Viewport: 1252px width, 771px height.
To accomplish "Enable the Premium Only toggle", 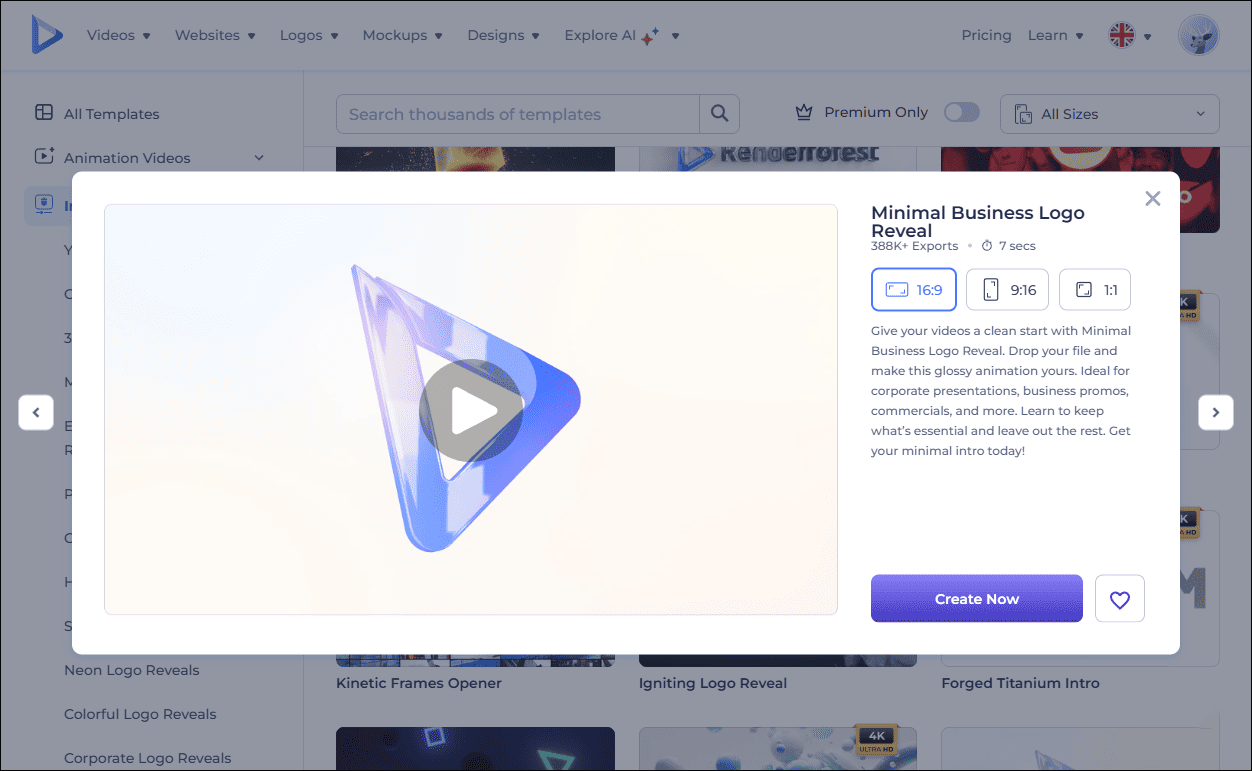I will 962,112.
